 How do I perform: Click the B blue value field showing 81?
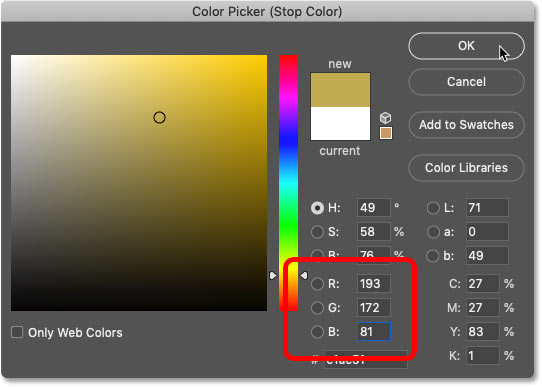pos(374,332)
